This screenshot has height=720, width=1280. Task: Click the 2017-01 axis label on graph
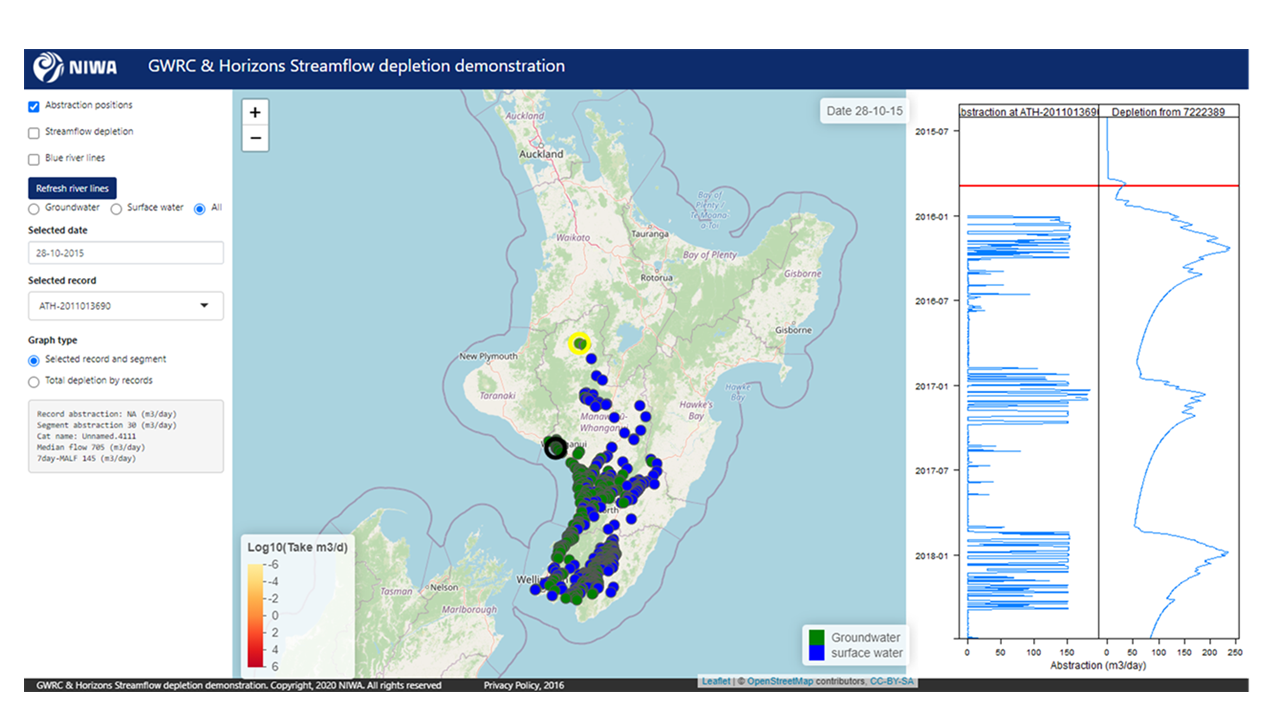(932, 386)
